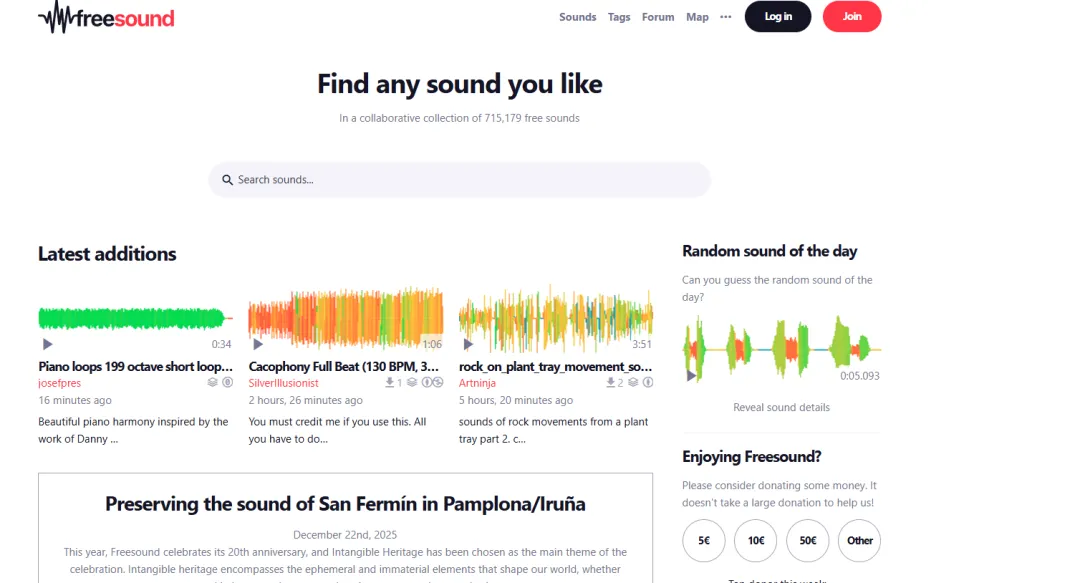This screenshot has width=1080, height=583.
Task: Play the random sound of the day
Action: click(x=691, y=376)
